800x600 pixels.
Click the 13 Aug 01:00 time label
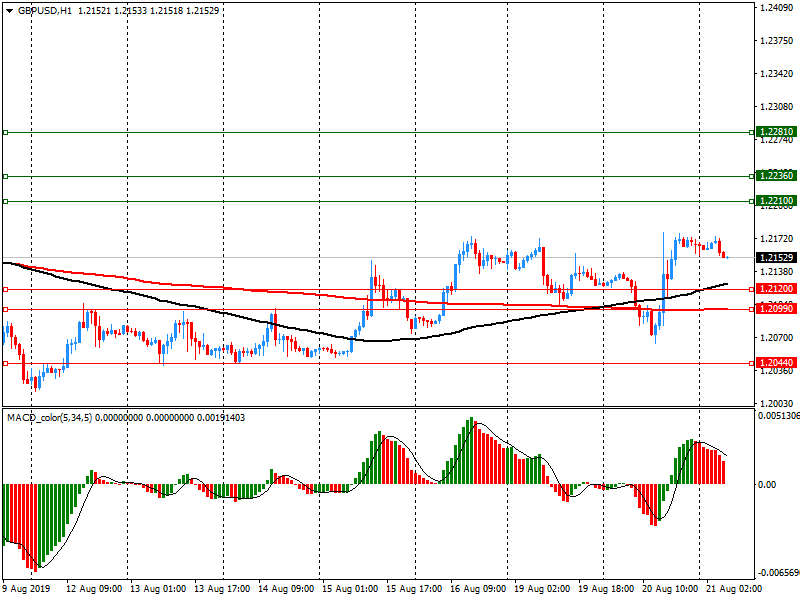point(158,589)
